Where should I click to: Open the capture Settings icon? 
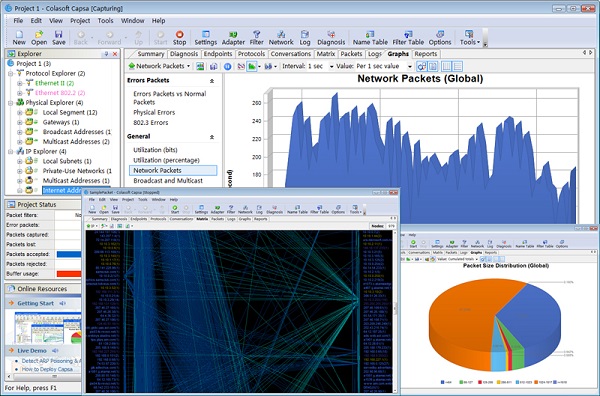coord(205,38)
